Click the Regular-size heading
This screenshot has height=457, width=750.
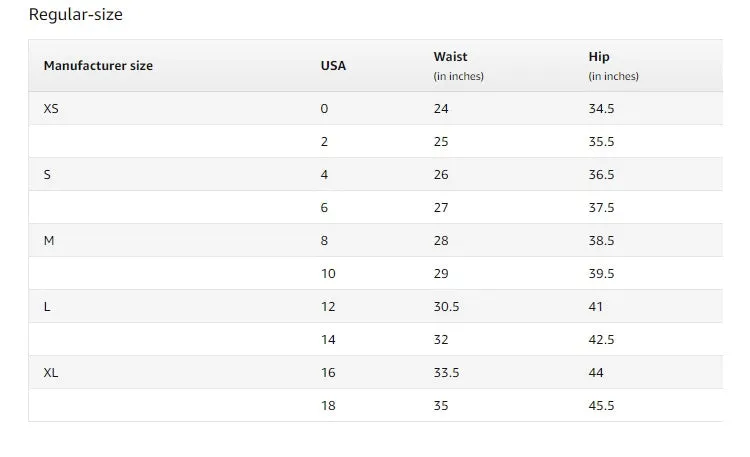pyautogui.click(x=76, y=14)
